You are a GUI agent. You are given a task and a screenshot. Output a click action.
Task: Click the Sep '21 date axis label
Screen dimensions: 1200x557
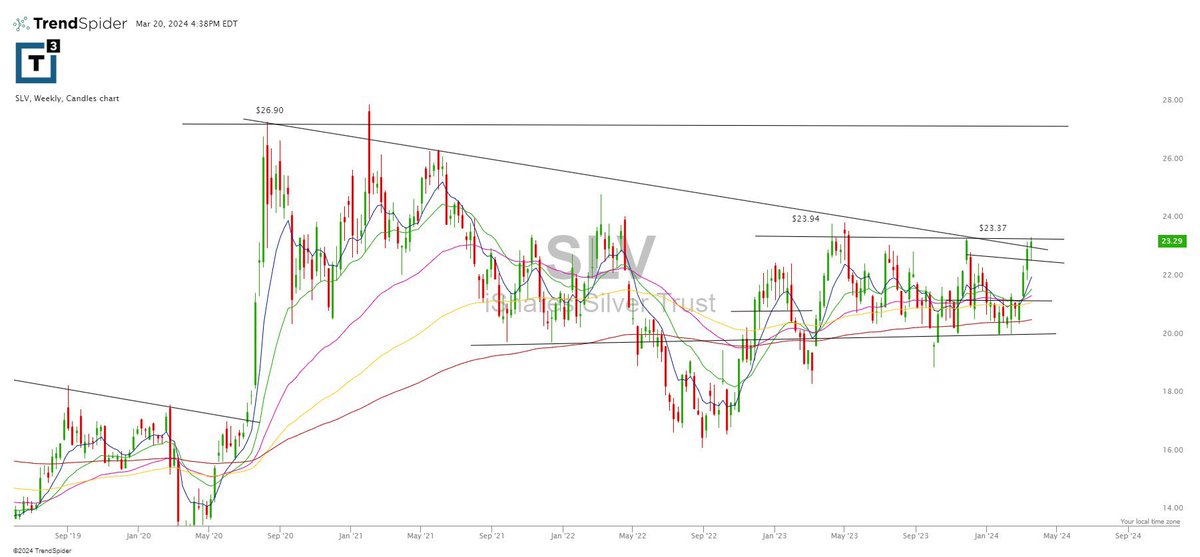(493, 536)
